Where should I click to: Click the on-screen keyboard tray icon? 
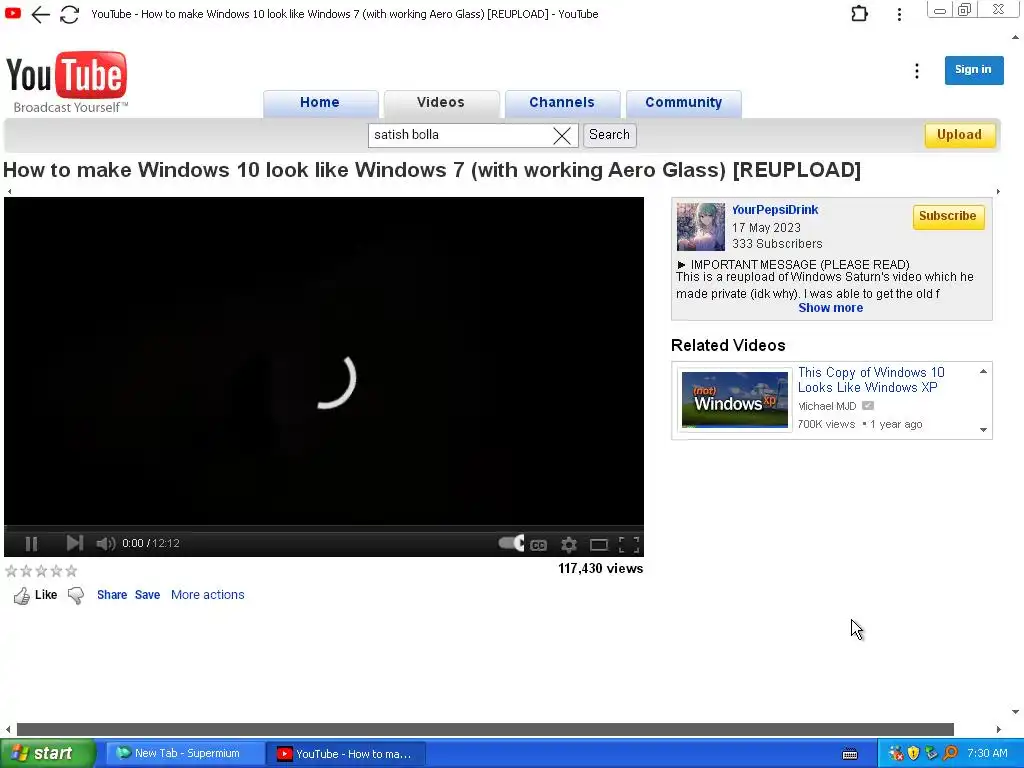click(850, 754)
